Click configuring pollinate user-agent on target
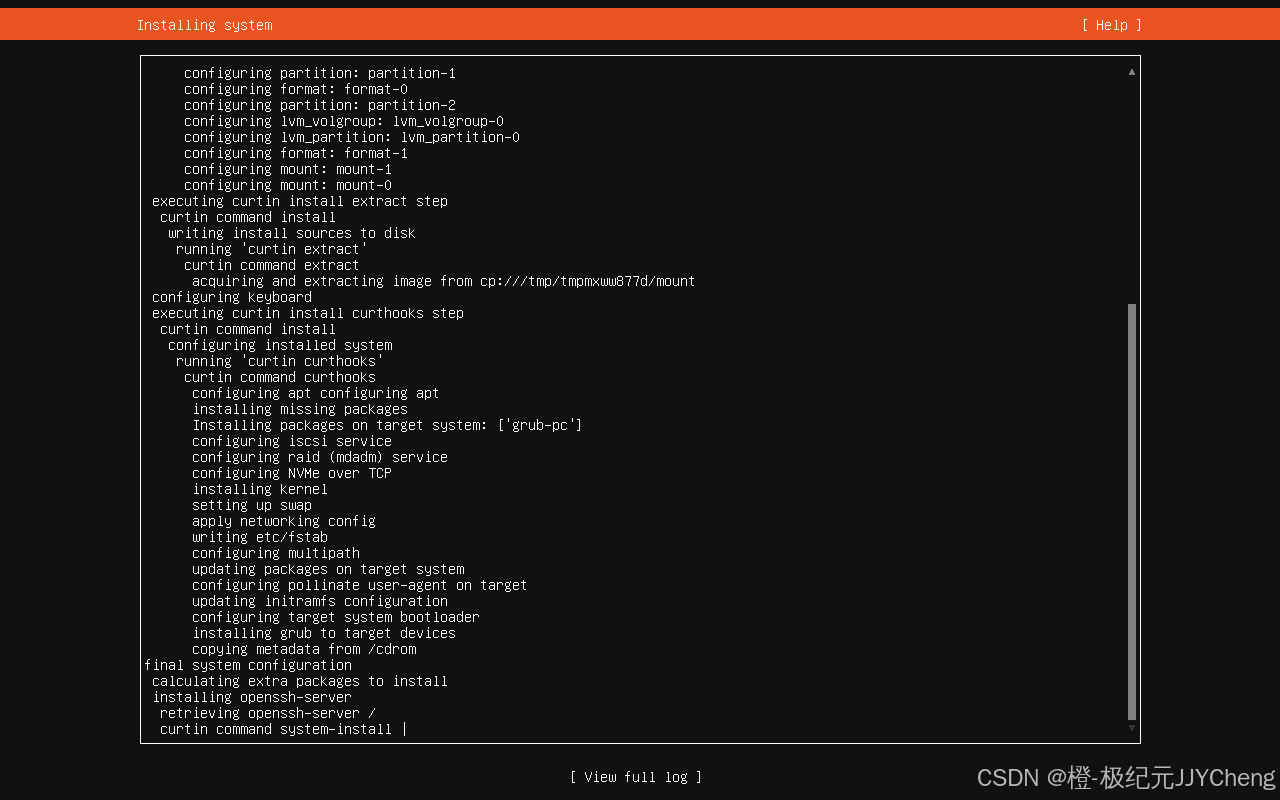The image size is (1280, 800). (360, 585)
